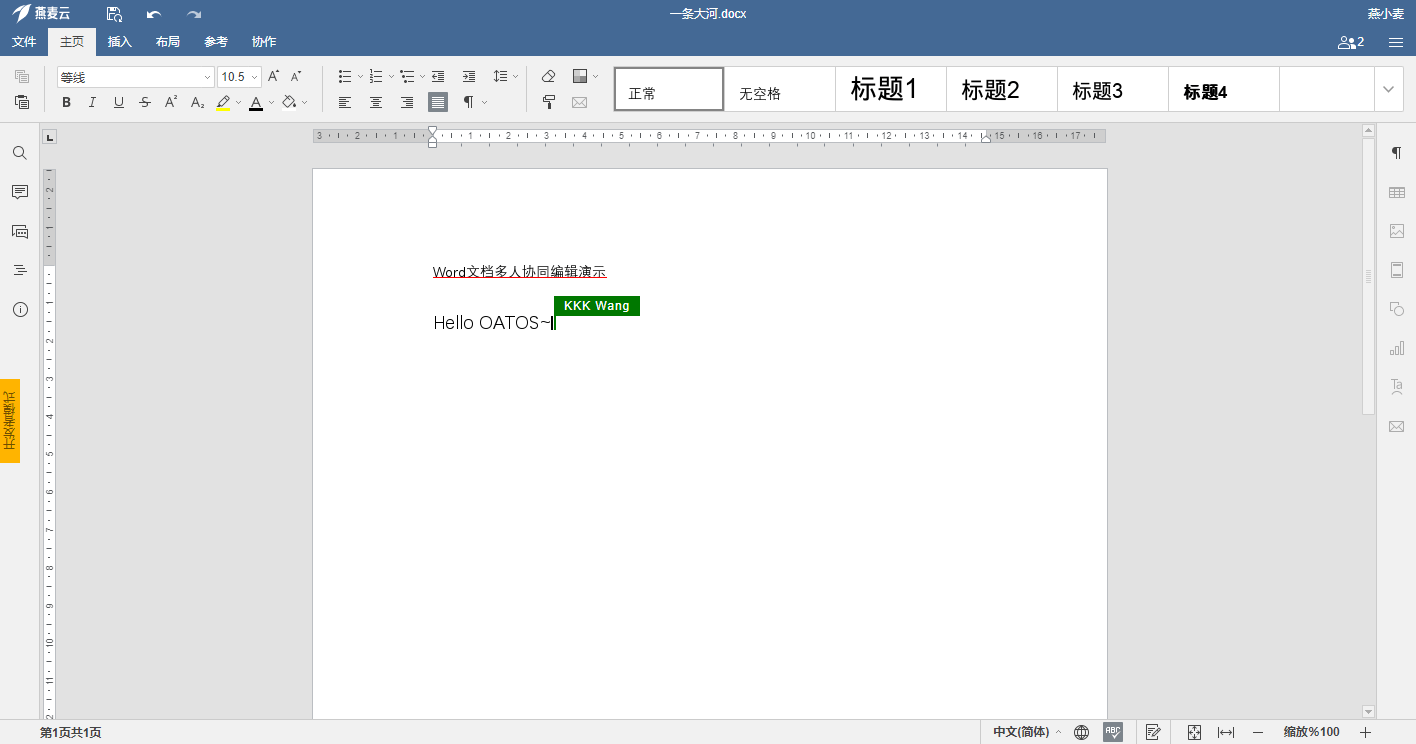Toggle strikethrough formatting
This screenshot has height=744, width=1416.
tap(145, 102)
